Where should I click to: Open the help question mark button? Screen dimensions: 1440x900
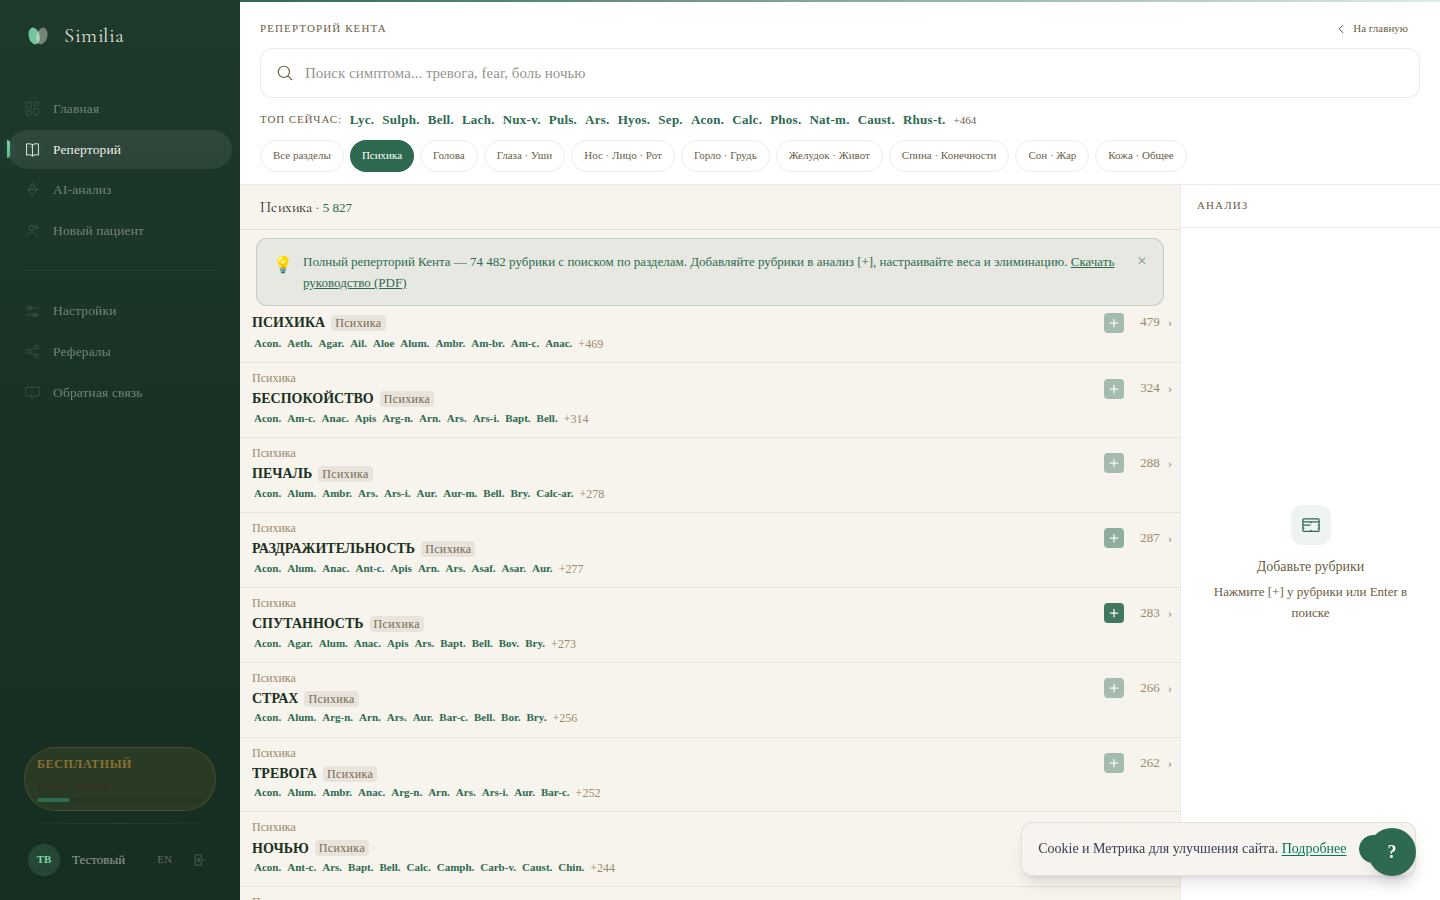pyautogui.click(x=1391, y=852)
